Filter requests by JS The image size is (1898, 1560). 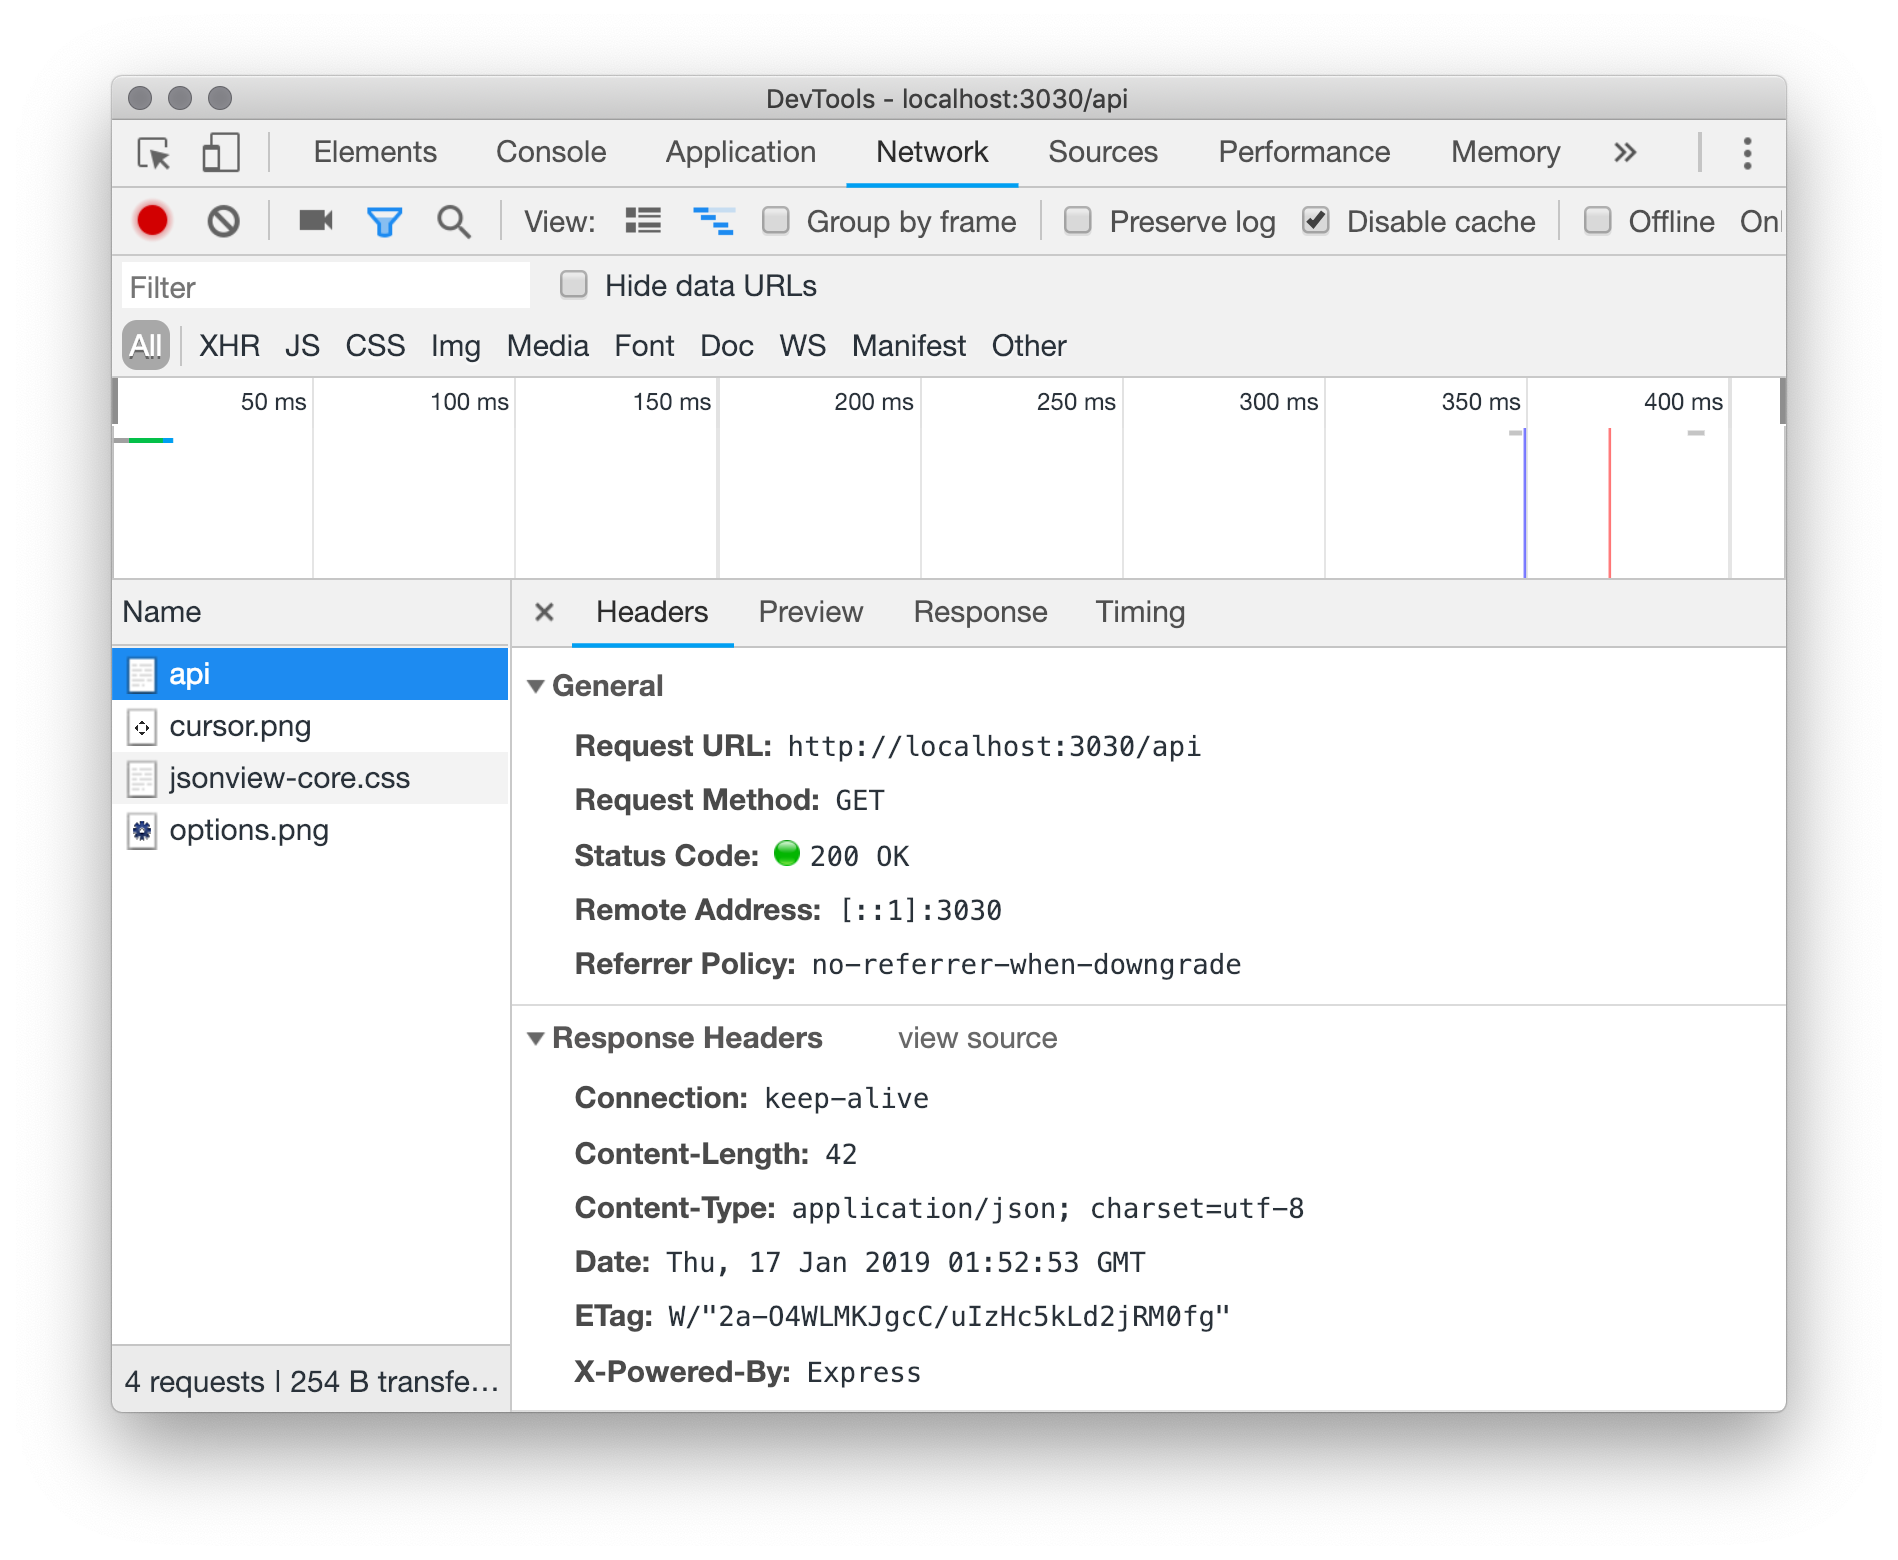tap(302, 346)
